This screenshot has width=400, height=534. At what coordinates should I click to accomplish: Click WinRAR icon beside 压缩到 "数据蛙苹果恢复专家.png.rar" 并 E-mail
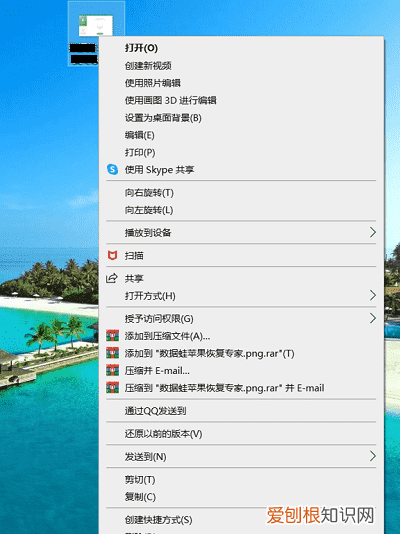tap(112, 388)
